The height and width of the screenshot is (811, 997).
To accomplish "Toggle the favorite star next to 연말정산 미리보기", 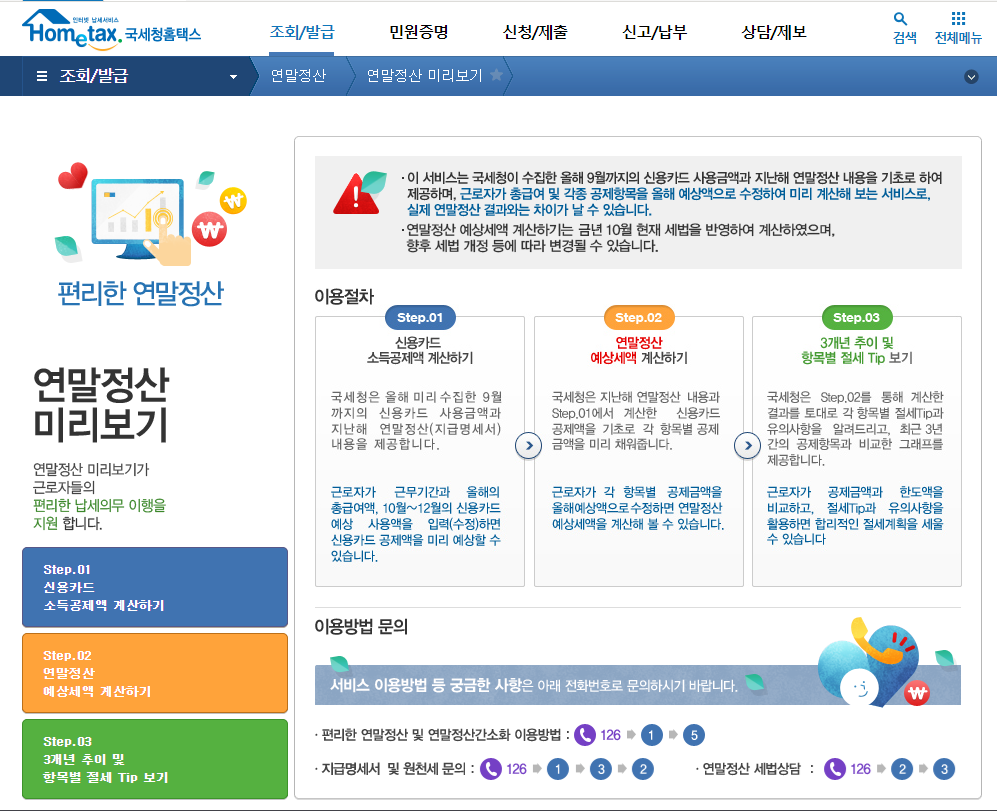I will [x=497, y=75].
